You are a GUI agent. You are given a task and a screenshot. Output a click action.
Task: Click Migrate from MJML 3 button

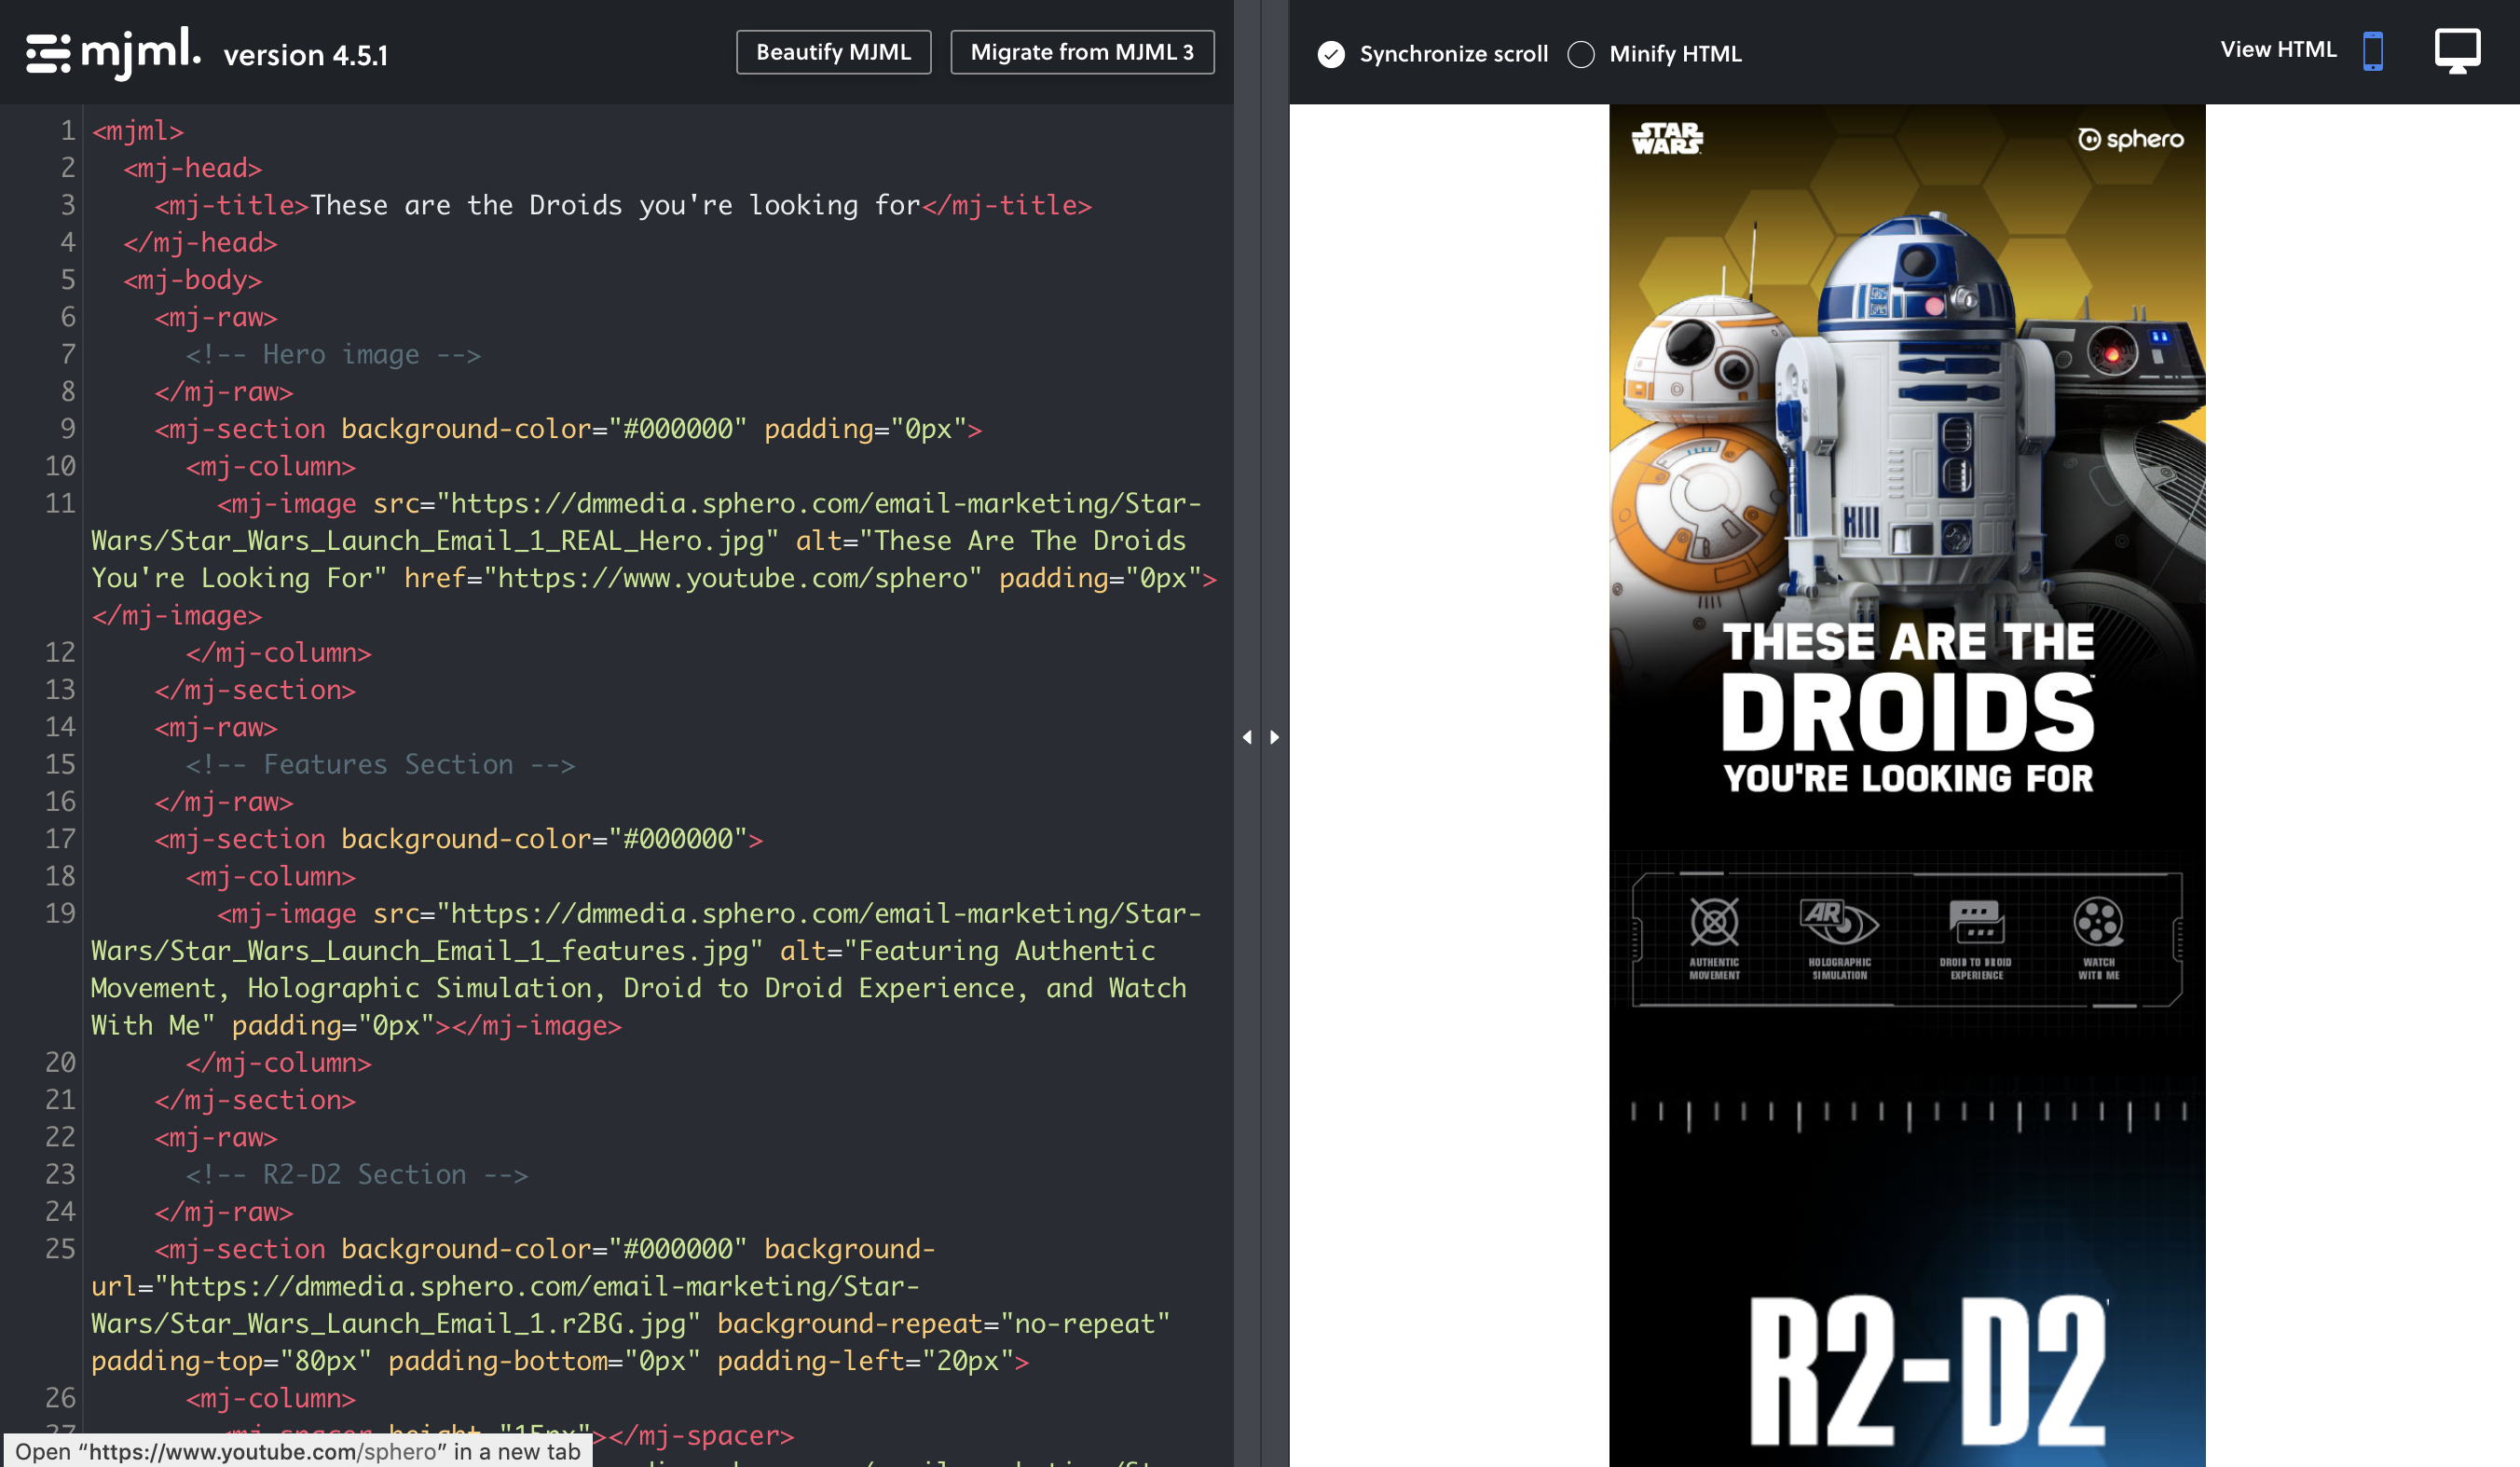click(1082, 52)
